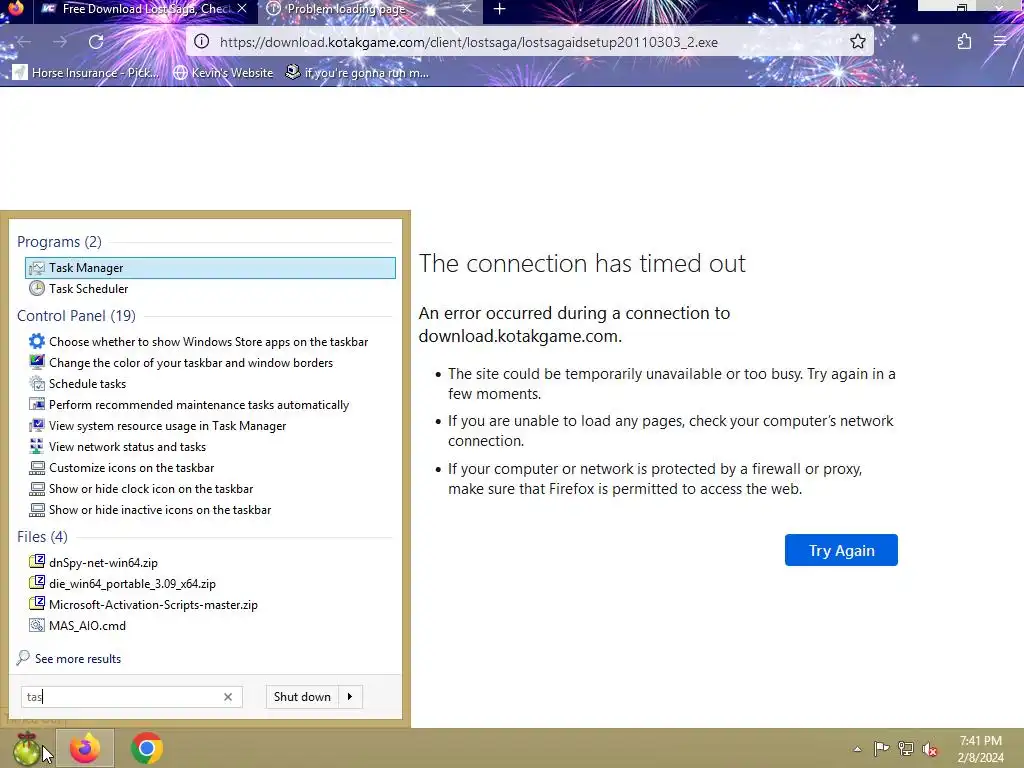Screen dimensions: 1024x768
Task: Launch Chrome from the taskbar
Action: [x=147, y=748]
